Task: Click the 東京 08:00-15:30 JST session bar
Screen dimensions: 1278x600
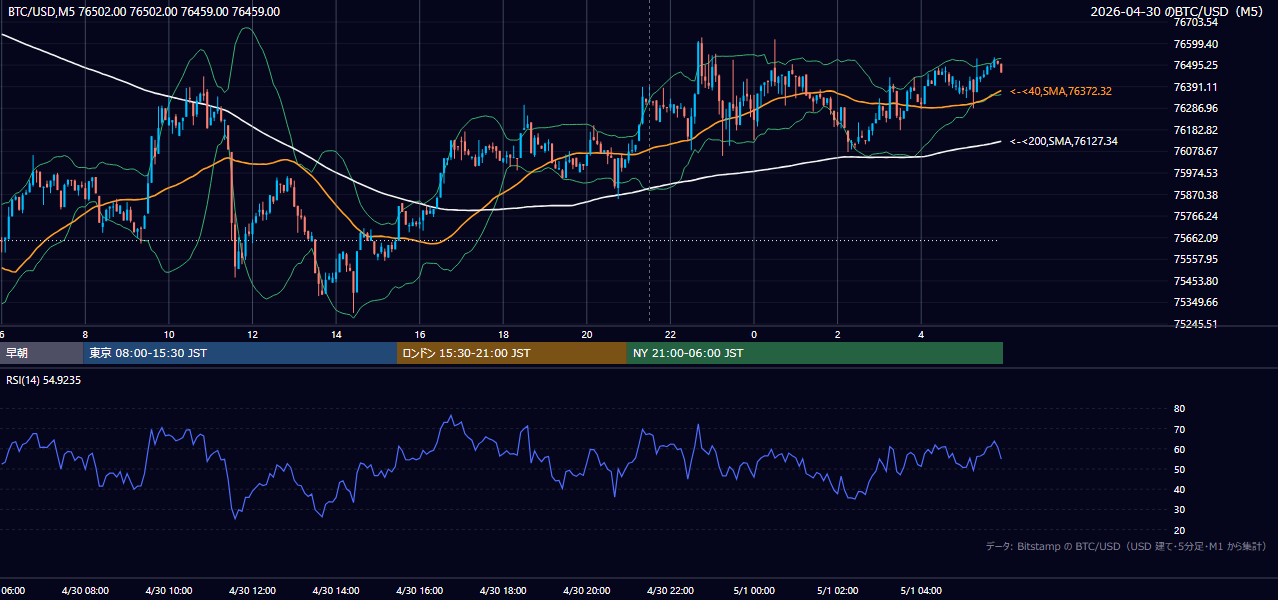Action: (x=240, y=353)
